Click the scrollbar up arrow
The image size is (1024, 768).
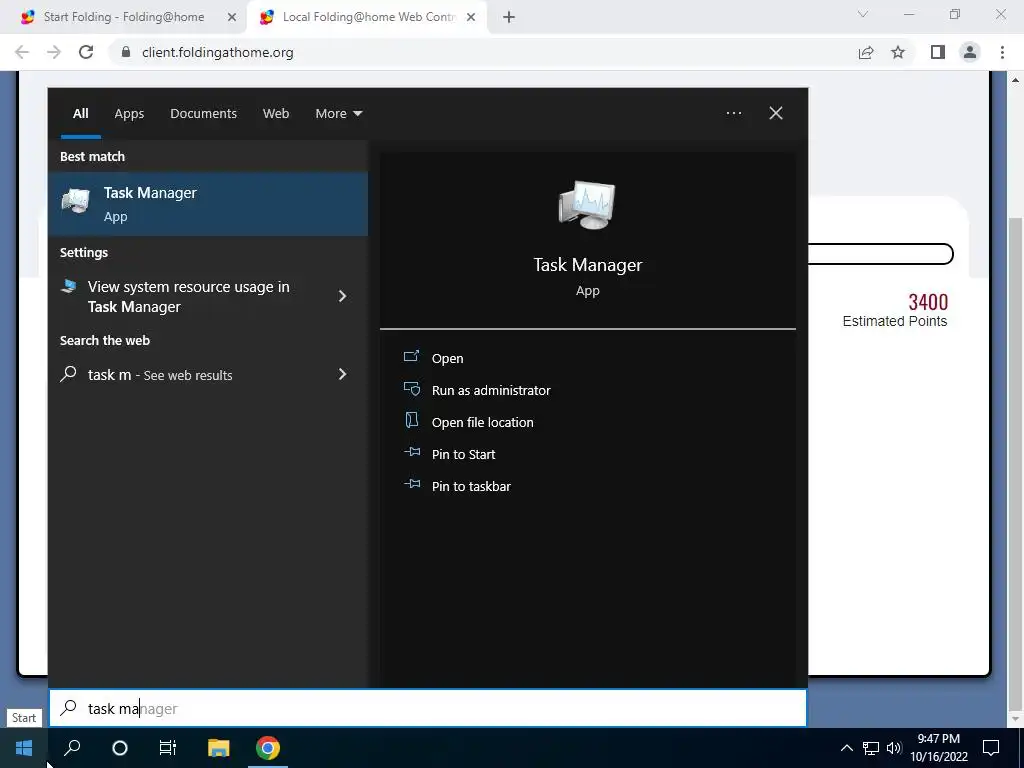click(1016, 80)
